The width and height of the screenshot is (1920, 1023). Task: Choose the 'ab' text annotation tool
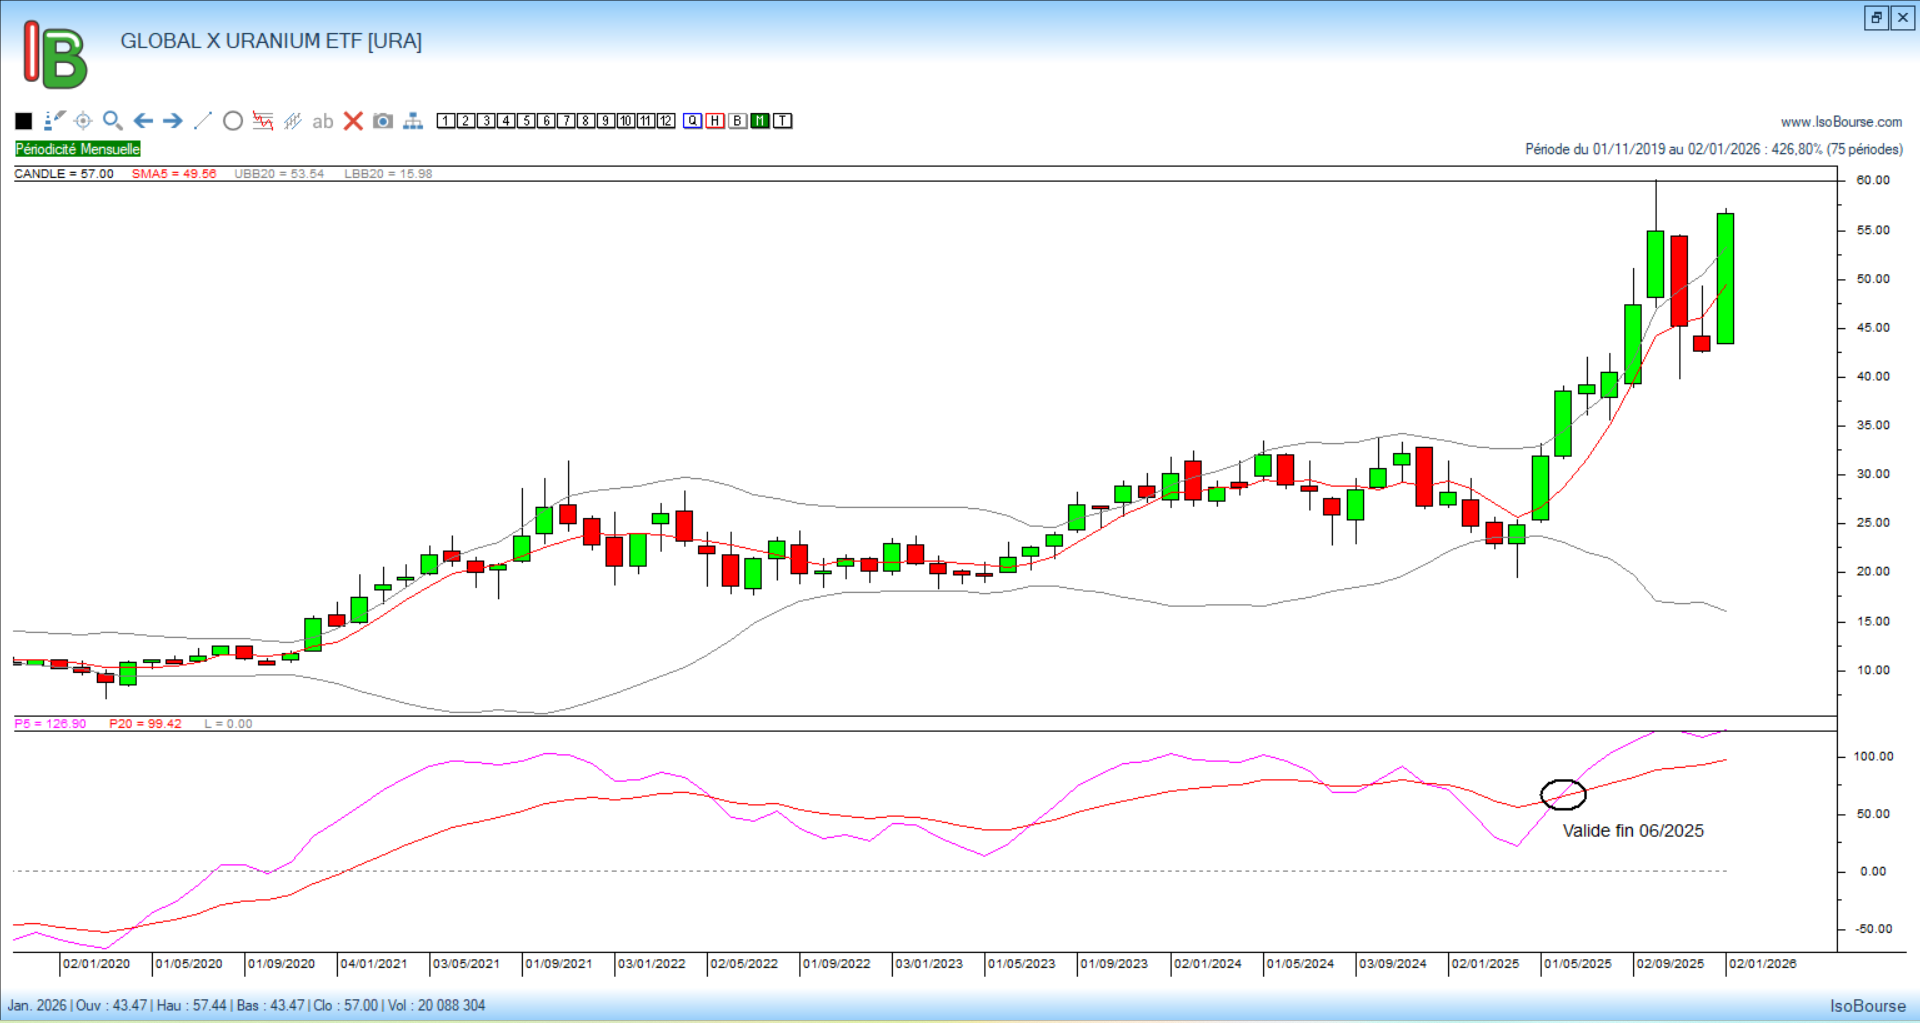click(x=322, y=122)
